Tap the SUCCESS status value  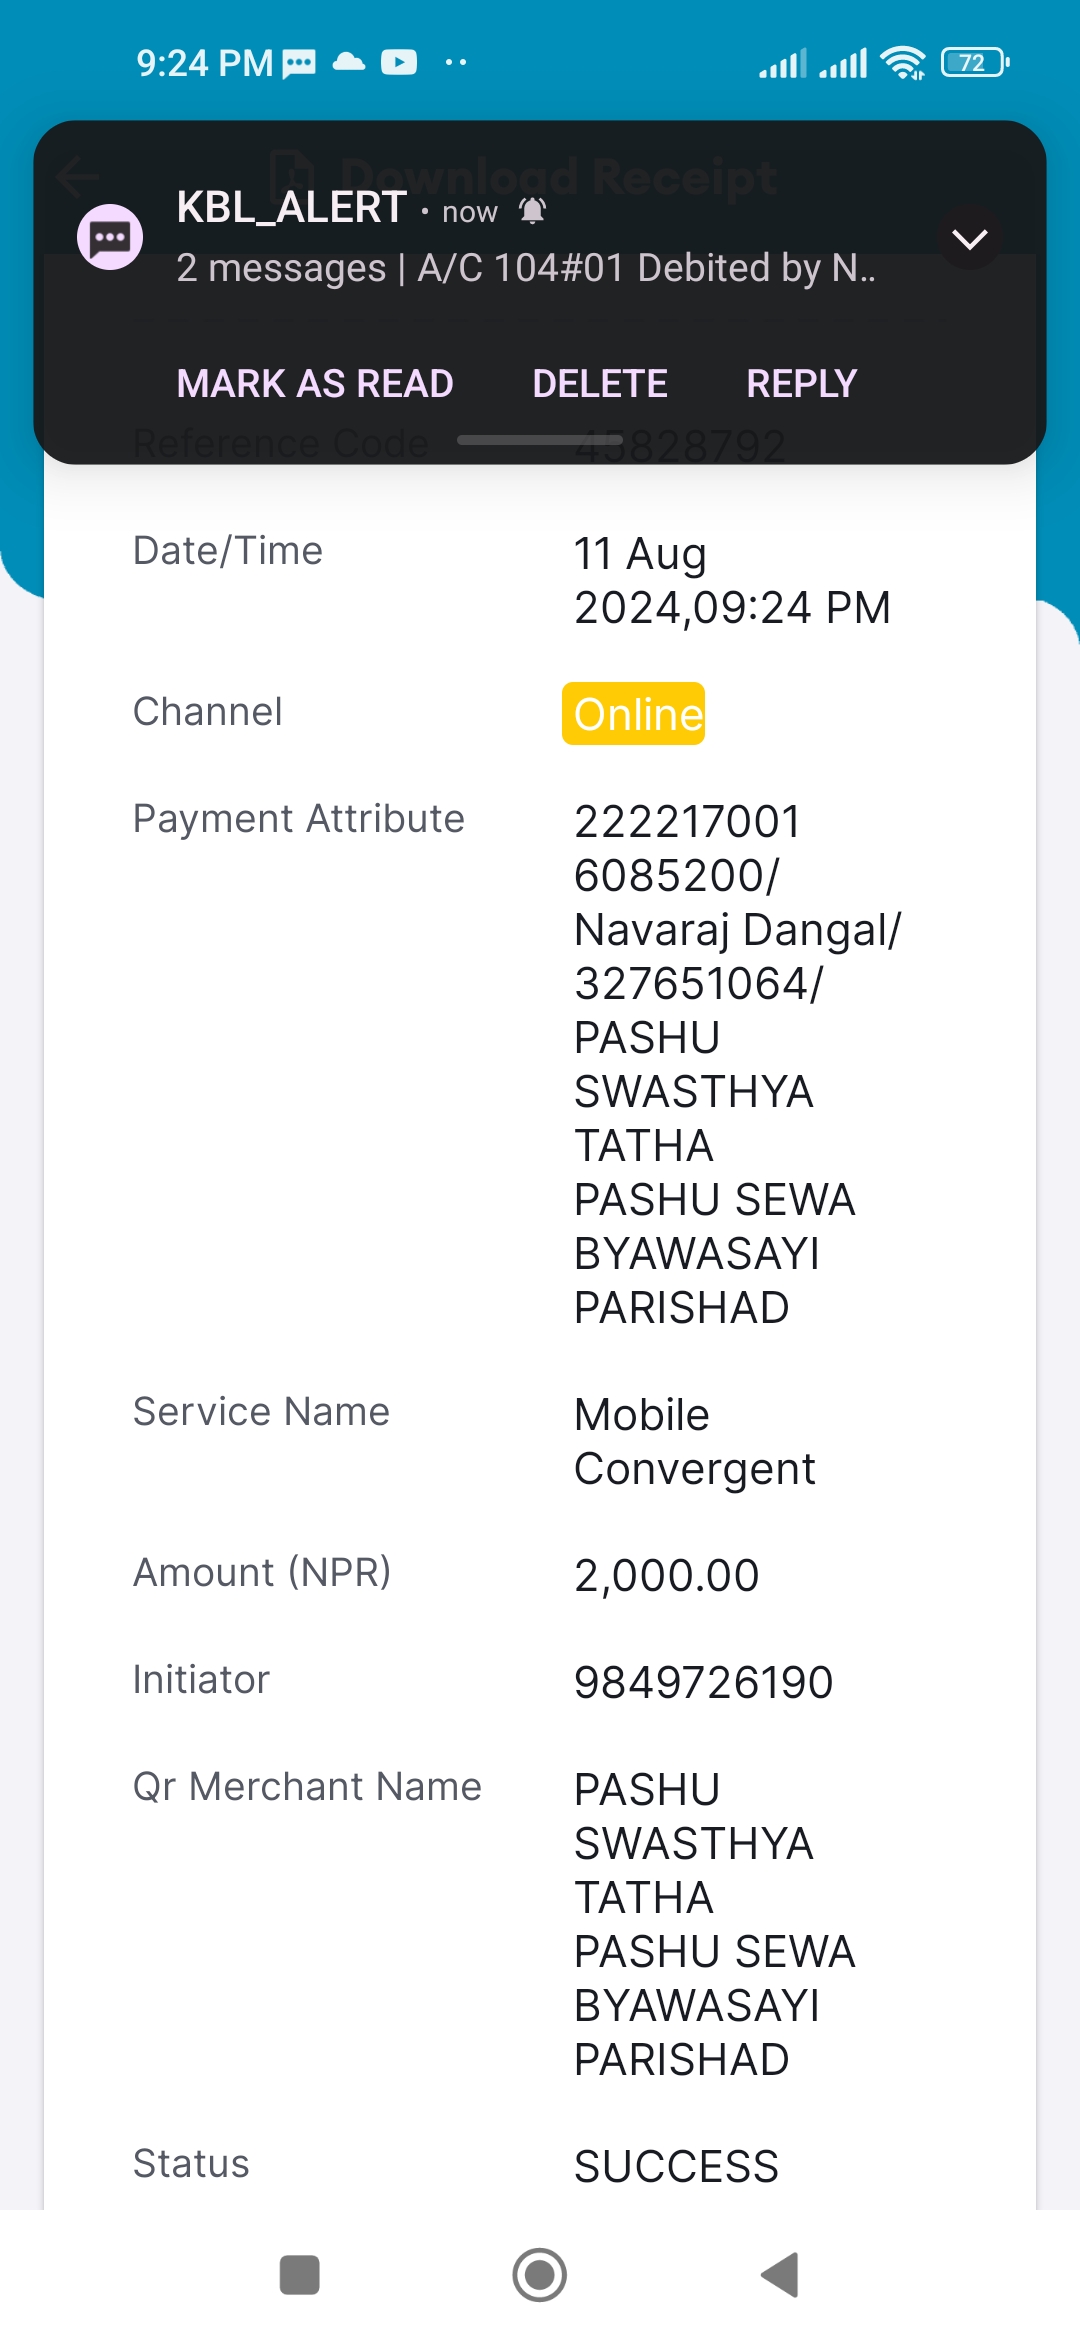[x=676, y=2167]
